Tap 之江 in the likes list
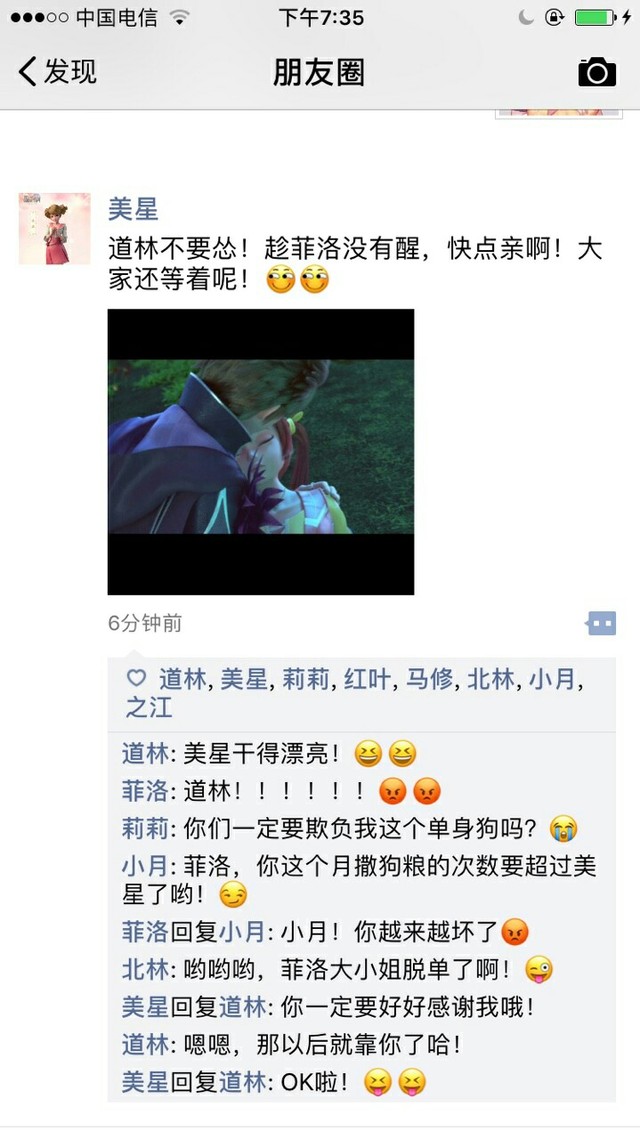Screen dimensions: 640x1139 tap(150, 707)
